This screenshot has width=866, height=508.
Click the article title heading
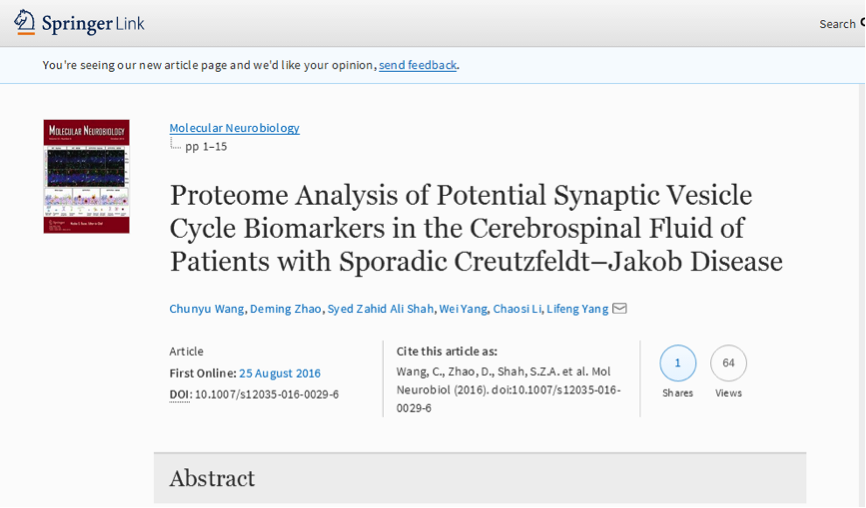tap(475, 228)
